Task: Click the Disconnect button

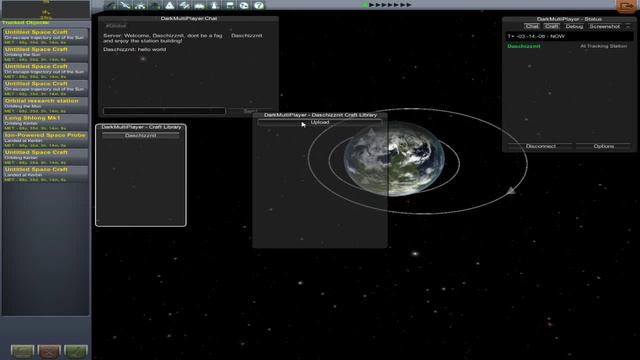Action: (540, 146)
